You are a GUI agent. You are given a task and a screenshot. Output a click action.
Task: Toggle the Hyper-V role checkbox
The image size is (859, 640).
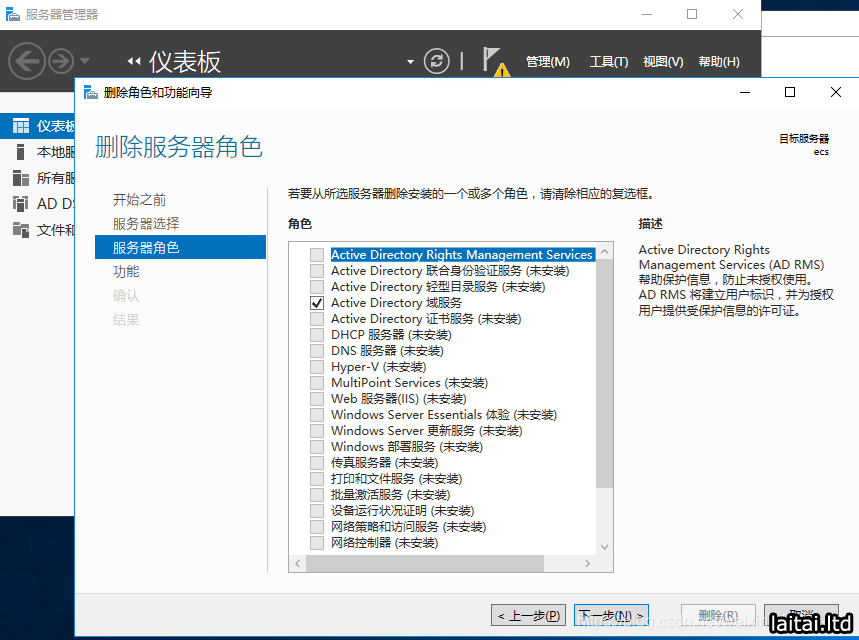(x=317, y=367)
